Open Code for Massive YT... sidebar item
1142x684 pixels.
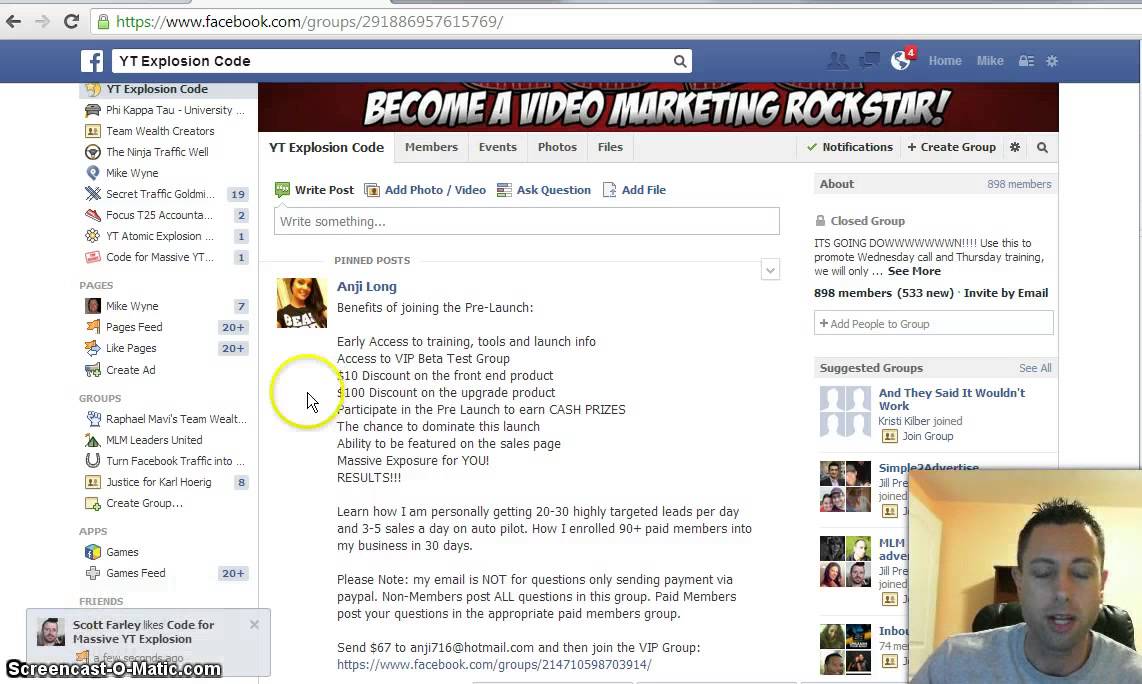coord(160,257)
